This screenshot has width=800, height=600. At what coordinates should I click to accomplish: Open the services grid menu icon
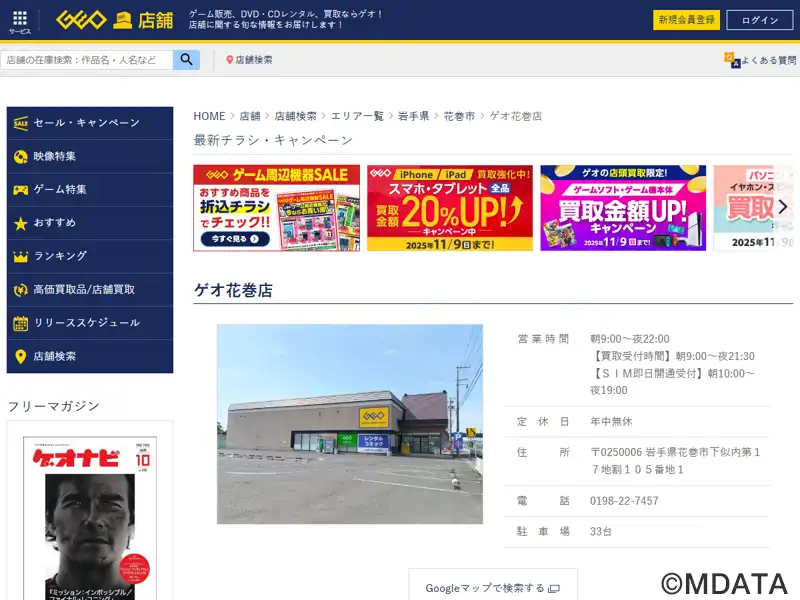[x=20, y=18]
